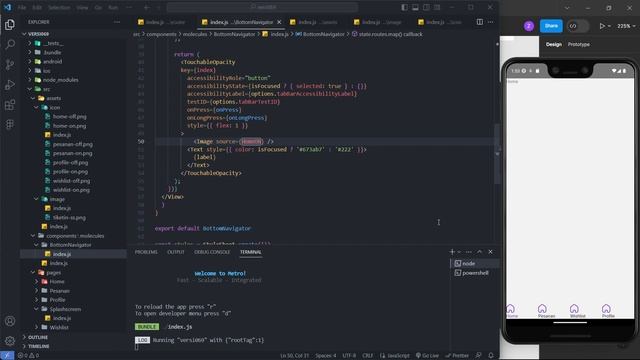Image resolution: width=640 pixels, height=360 pixels.
Task: Open the View menu
Action: [x=82, y=7]
